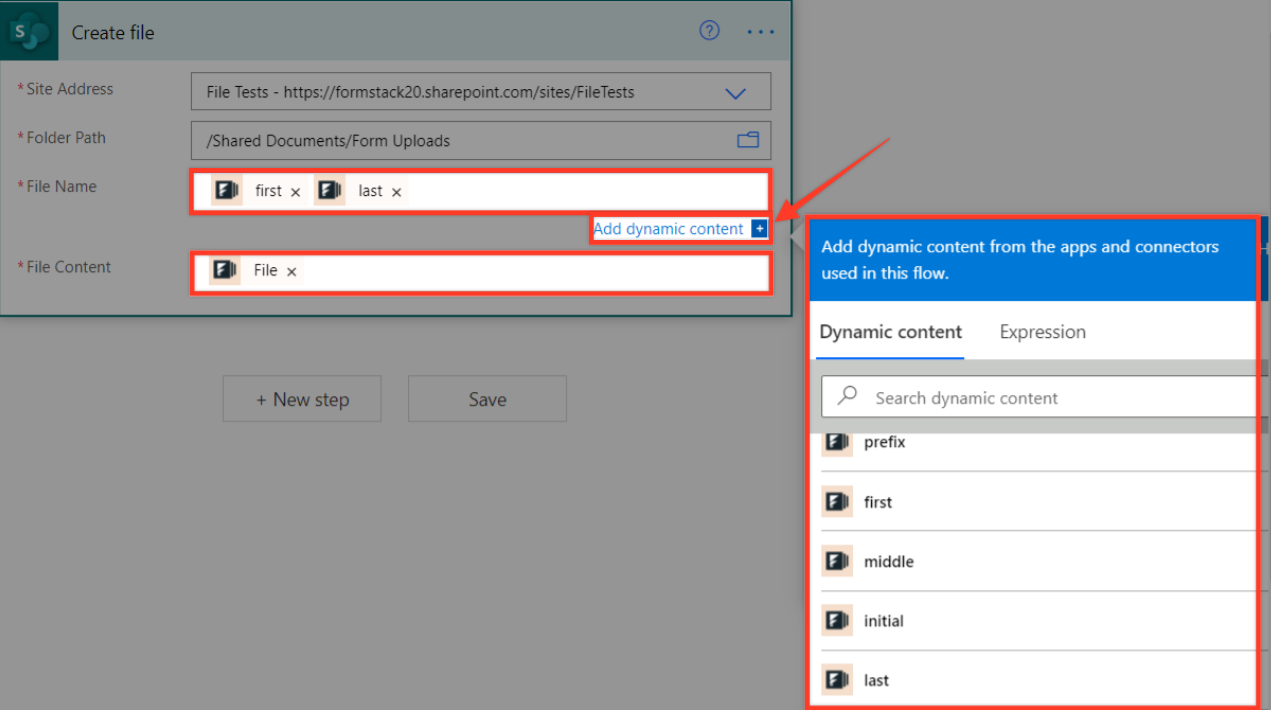Remove the 'last' token from File Name

(396, 192)
